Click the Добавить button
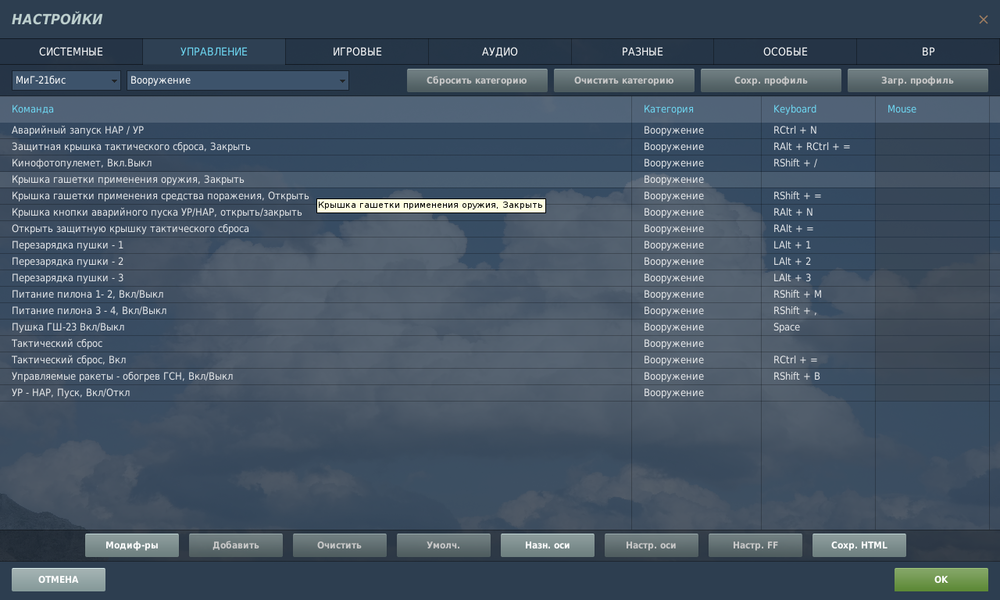The height and width of the screenshot is (600, 1000). point(236,545)
